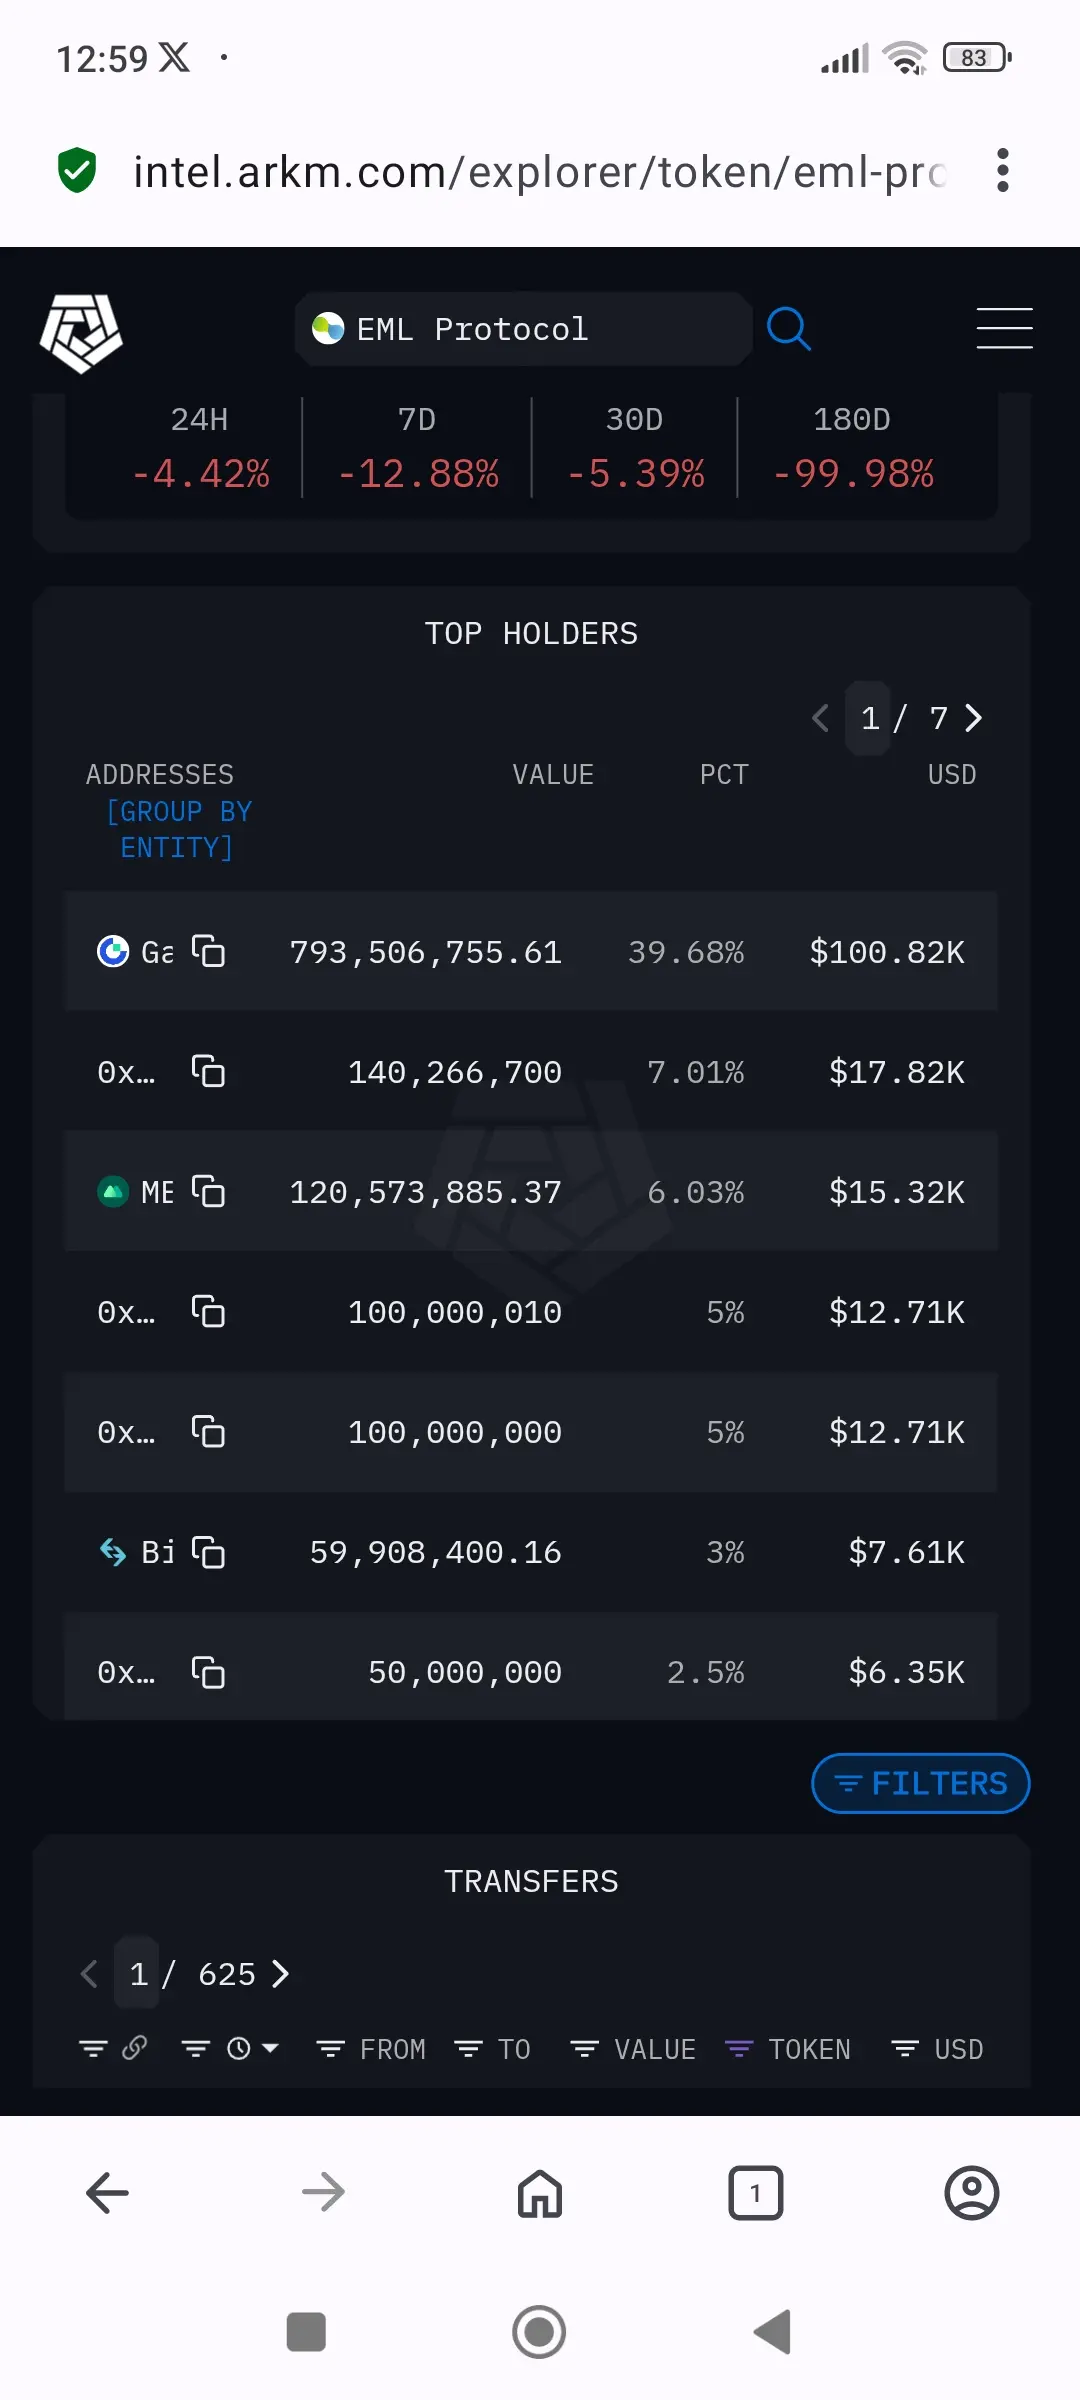Toggle the FROM column filter

coord(371,2049)
